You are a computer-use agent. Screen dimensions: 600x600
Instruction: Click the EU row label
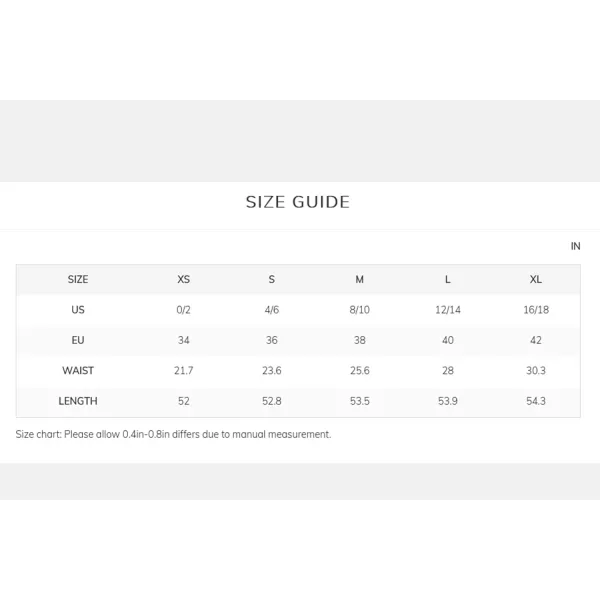78,340
